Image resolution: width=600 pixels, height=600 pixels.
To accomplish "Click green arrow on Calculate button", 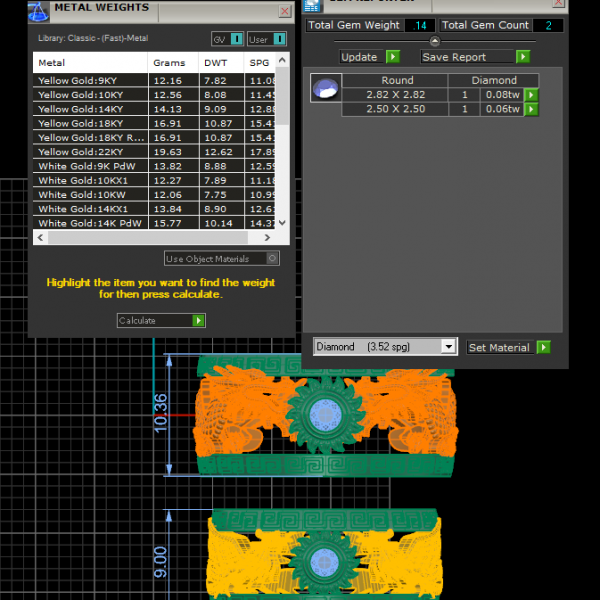I will click(x=199, y=321).
